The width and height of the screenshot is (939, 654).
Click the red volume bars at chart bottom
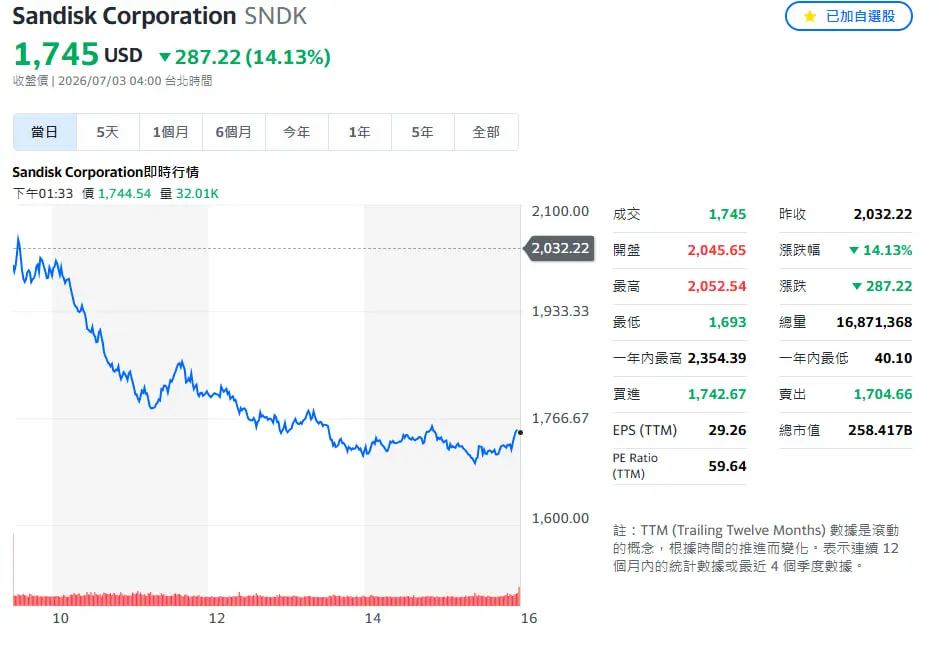[x=266, y=598]
